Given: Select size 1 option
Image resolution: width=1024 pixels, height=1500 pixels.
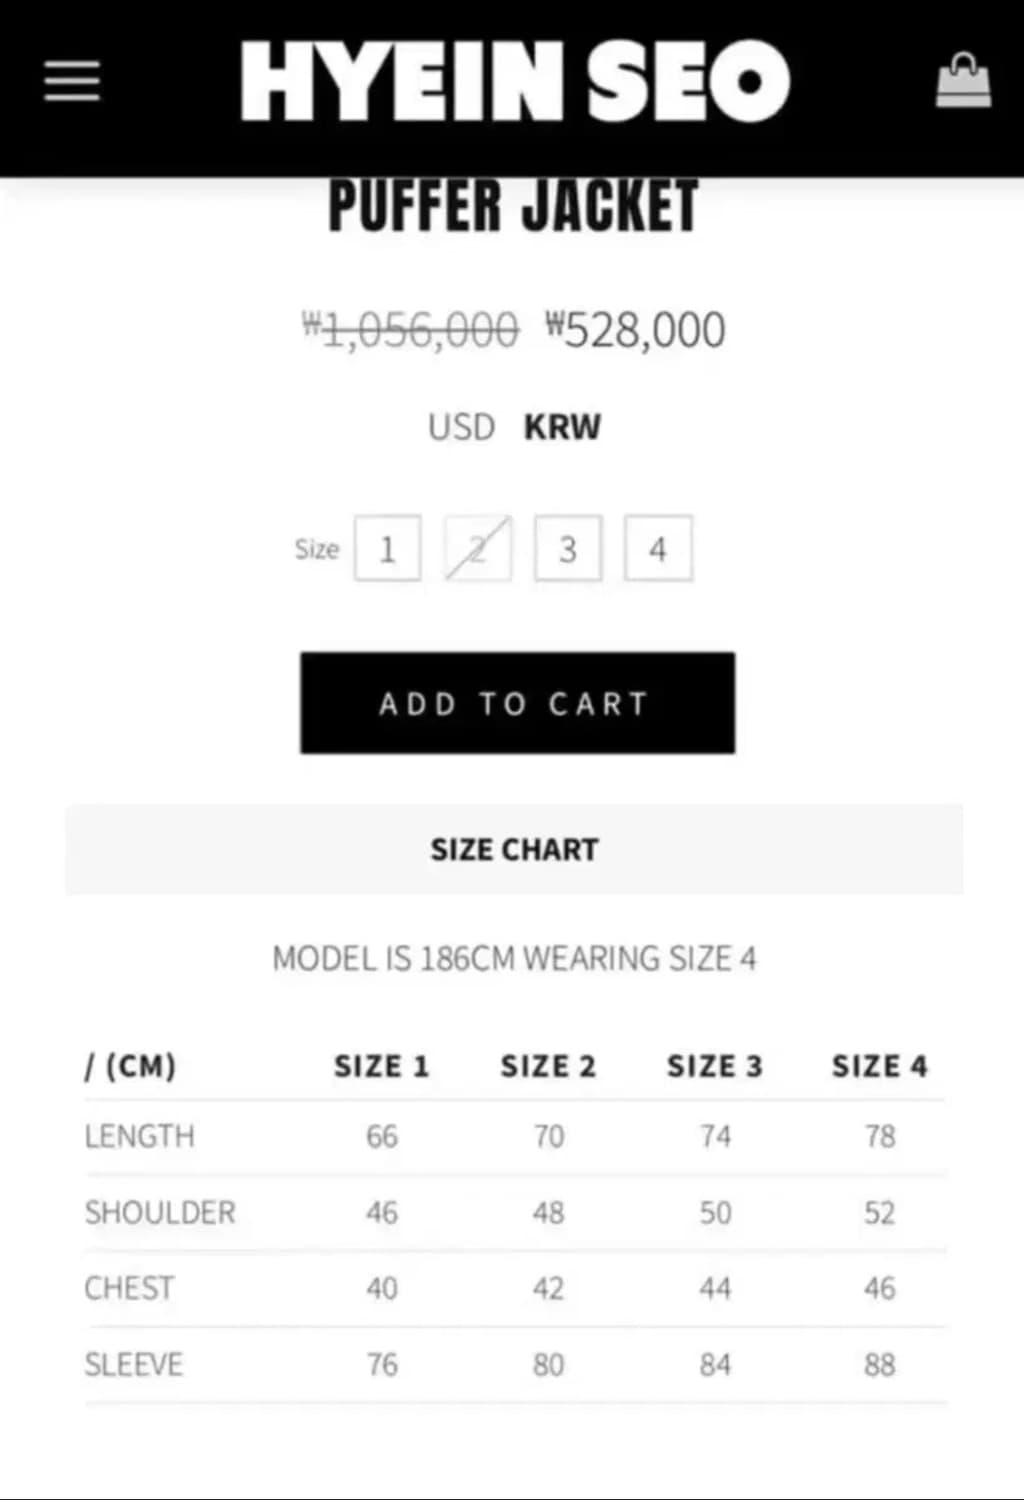Looking at the screenshot, I should click(x=387, y=548).
